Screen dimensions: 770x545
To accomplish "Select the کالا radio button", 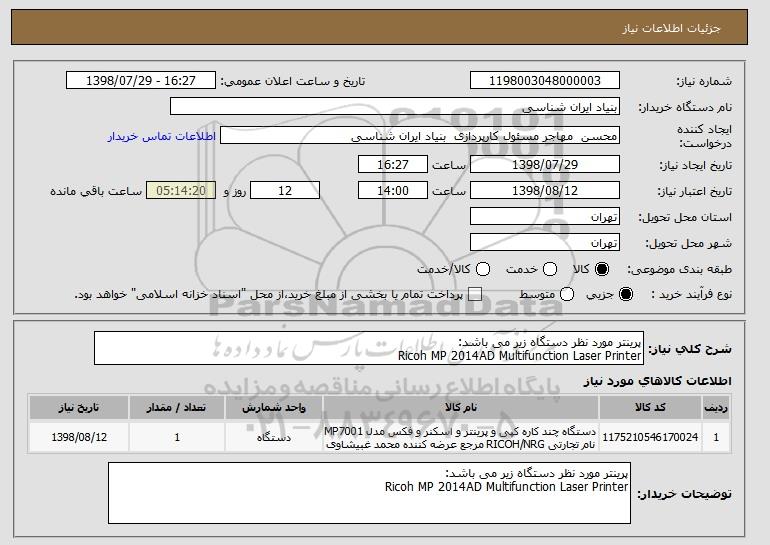I will click(x=602, y=269).
